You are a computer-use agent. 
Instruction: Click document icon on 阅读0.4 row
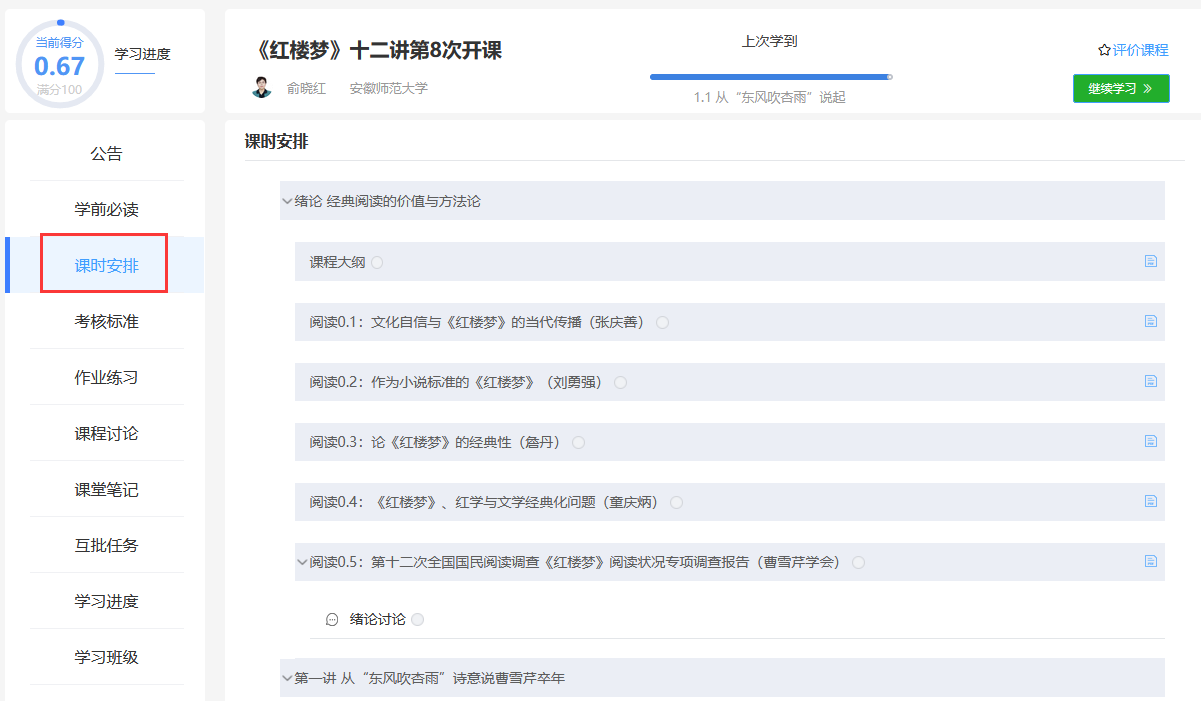pyautogui.click(x=1150, y=501)
